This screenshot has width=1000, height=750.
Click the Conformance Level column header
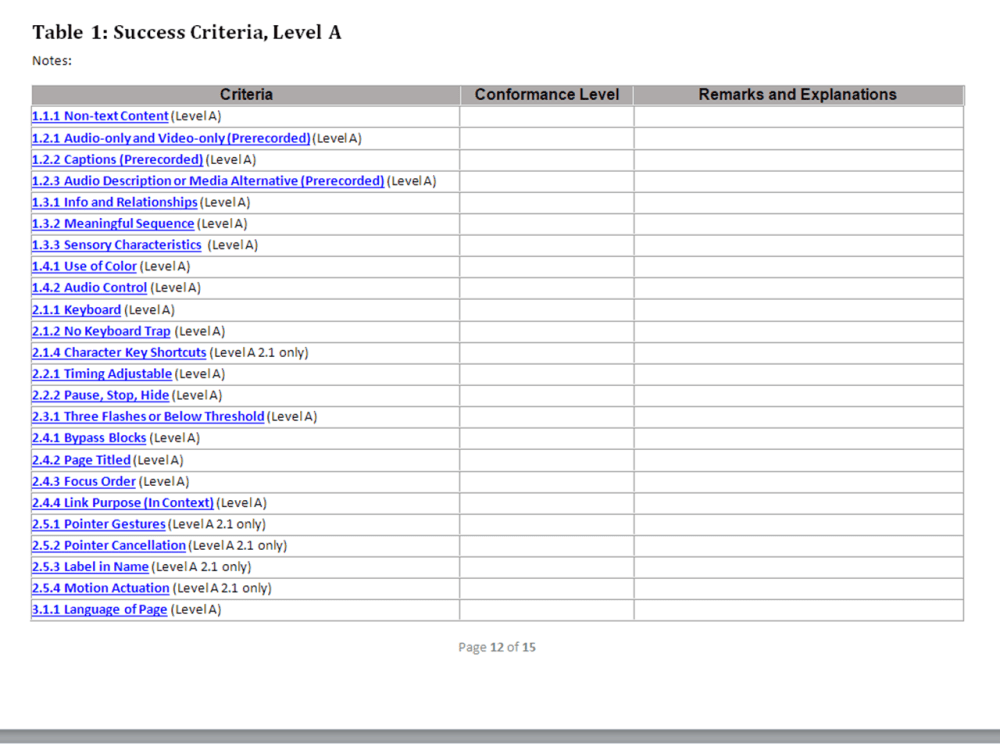click(547, 94)
